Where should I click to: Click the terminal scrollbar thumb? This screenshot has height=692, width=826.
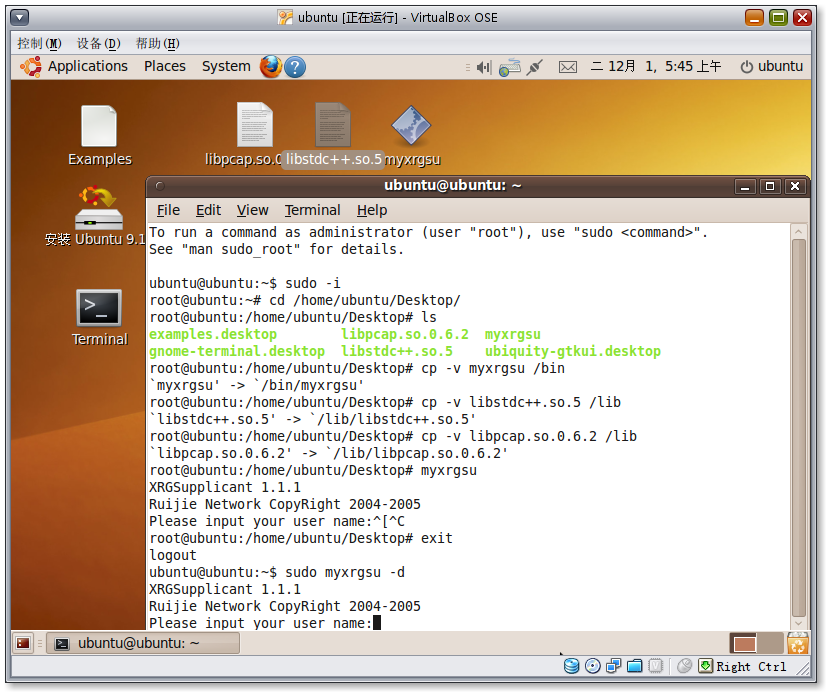799,428
